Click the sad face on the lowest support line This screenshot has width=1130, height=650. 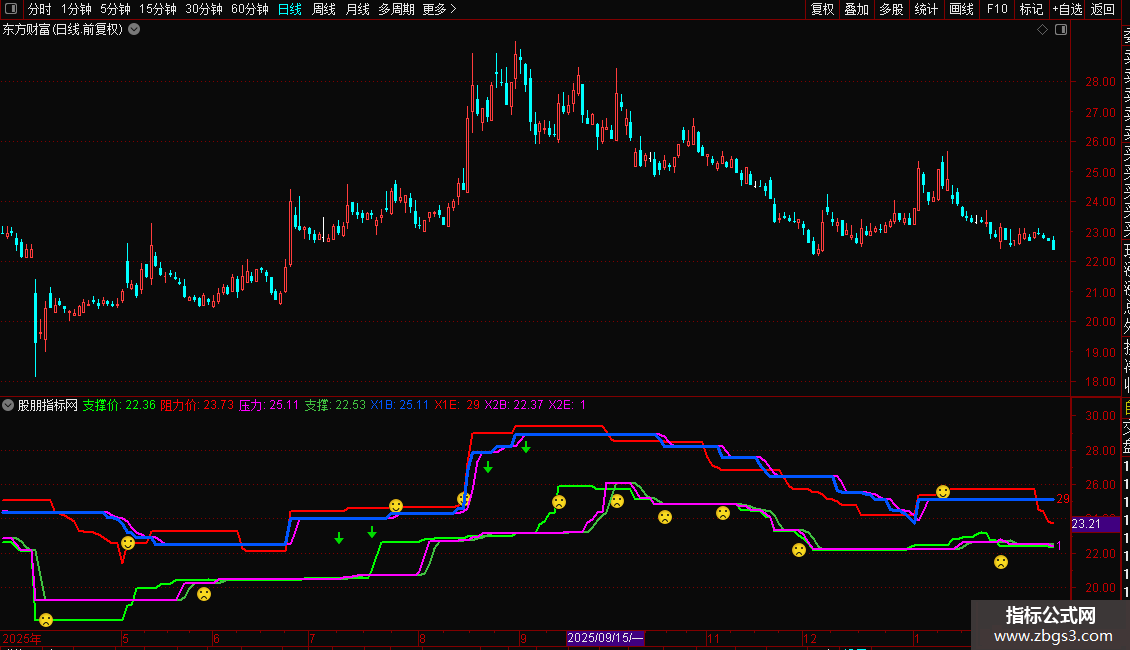coord(46,620)
